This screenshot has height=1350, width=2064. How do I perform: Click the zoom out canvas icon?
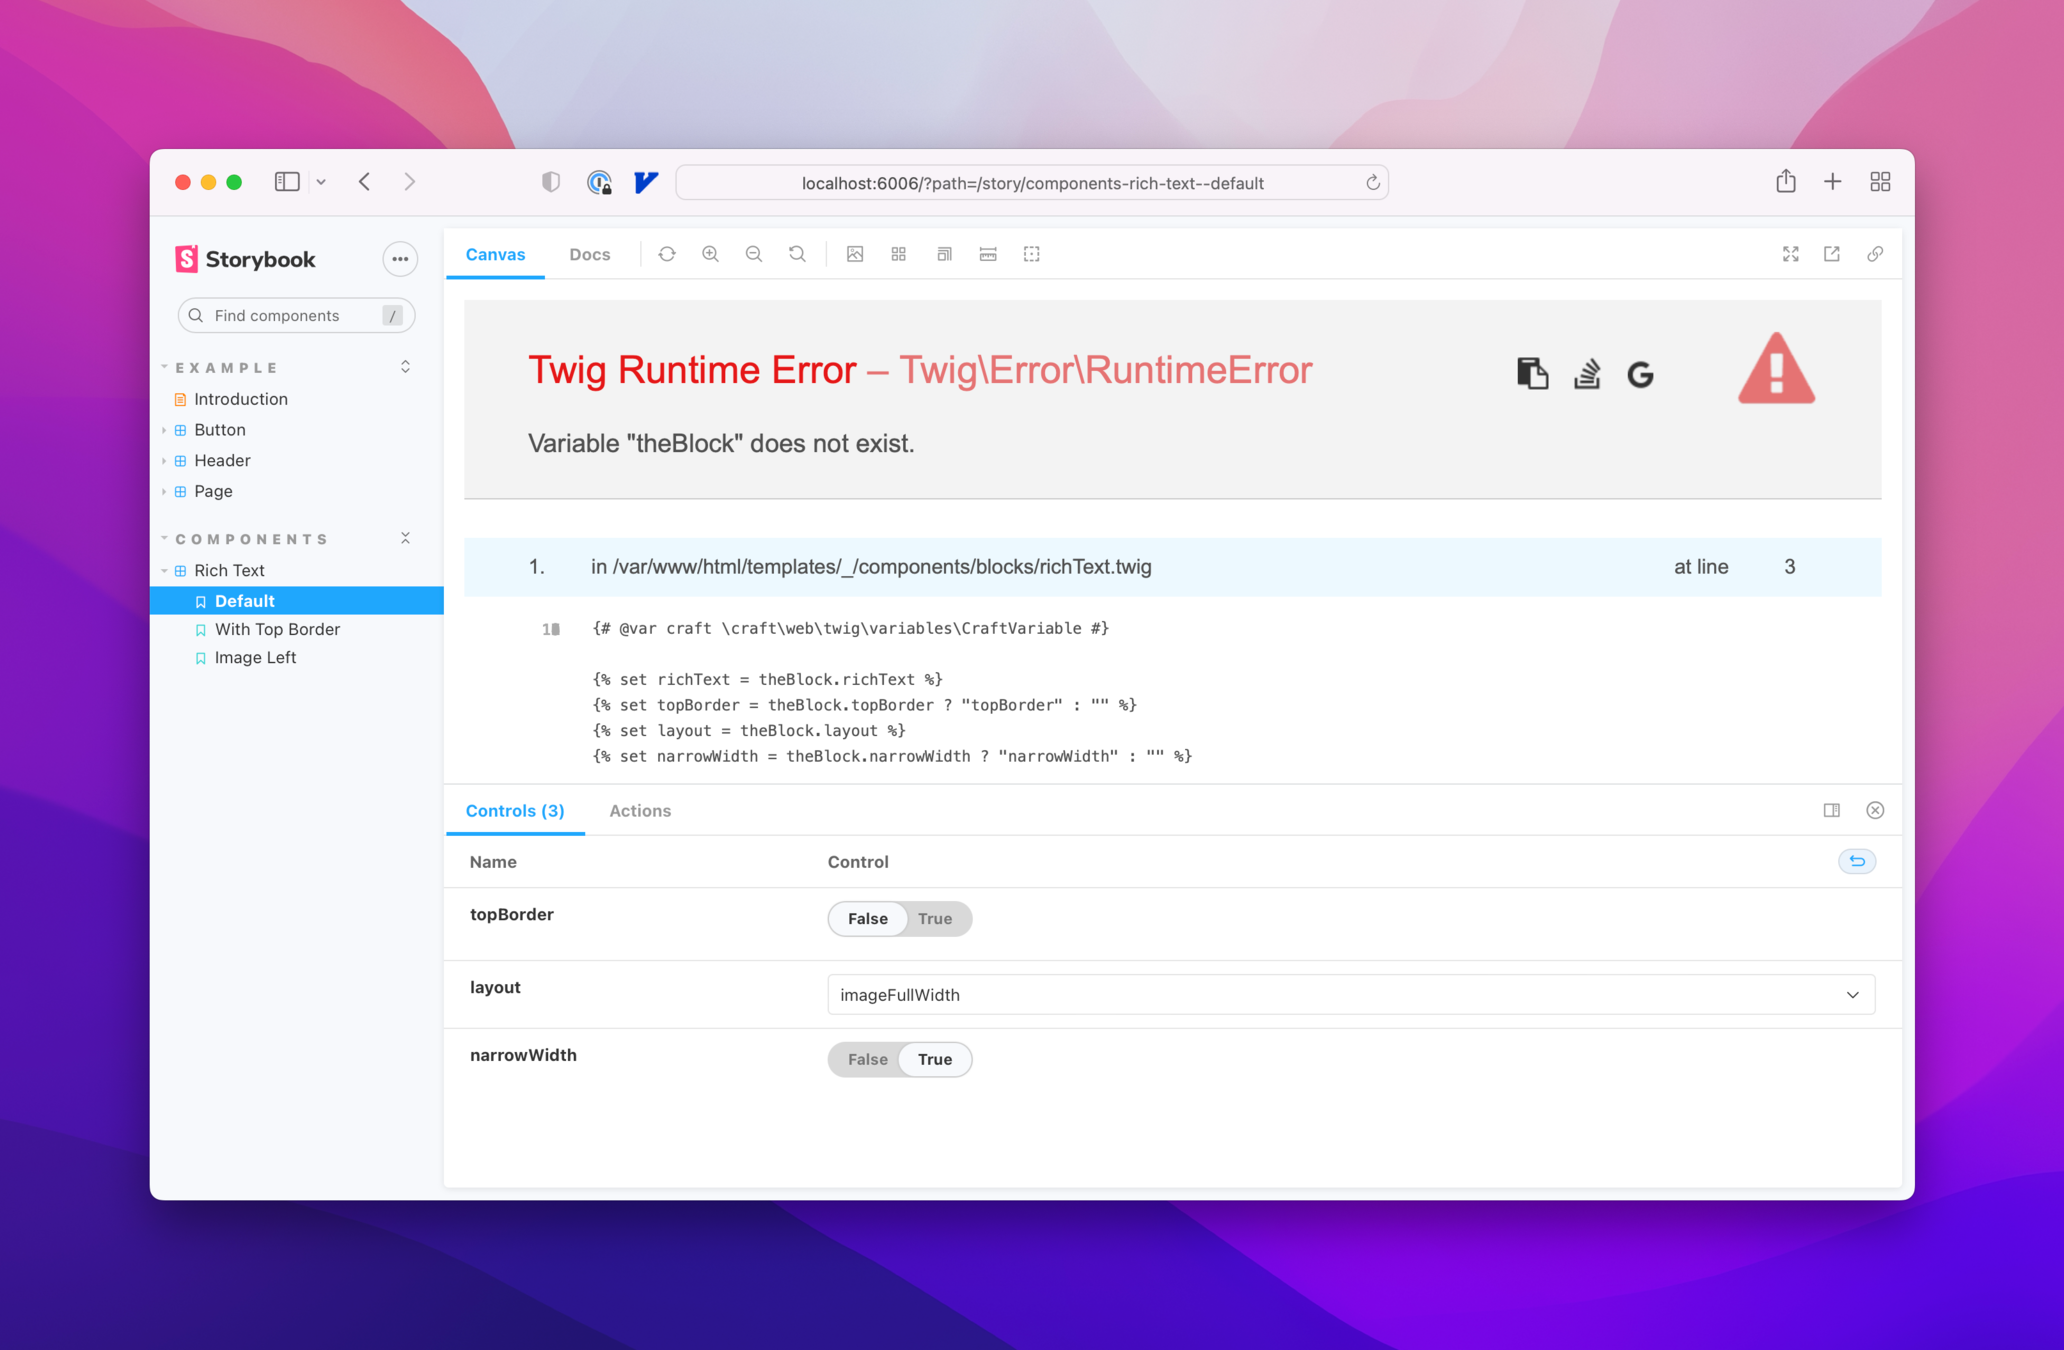(754, 254)
